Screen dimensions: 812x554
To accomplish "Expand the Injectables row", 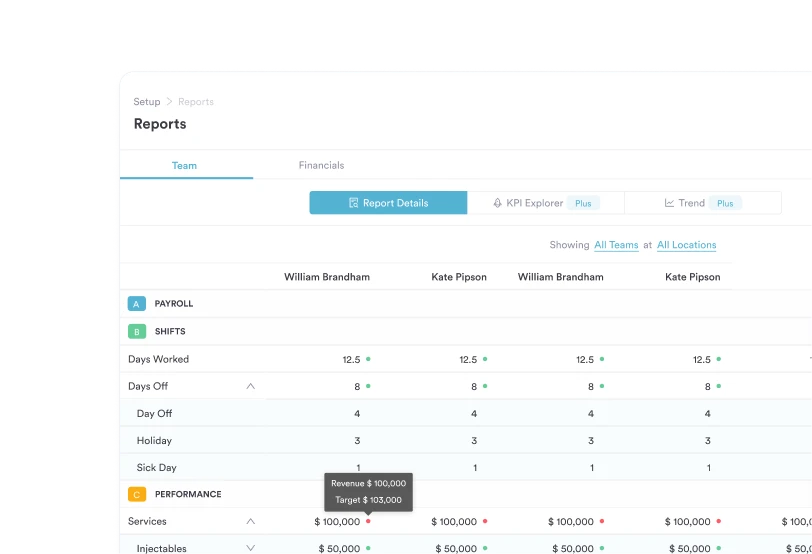I will pos(250,548).
